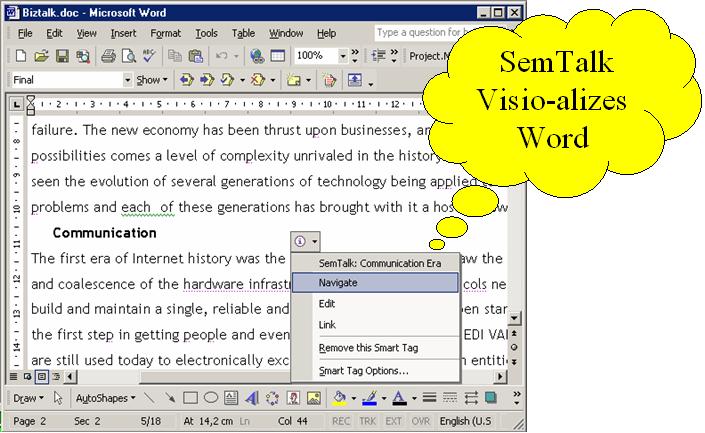The height and width of the screenshot is (433, 705).
Task: Toggle EXT extend selection in status bar
Action: pos(393,421)
